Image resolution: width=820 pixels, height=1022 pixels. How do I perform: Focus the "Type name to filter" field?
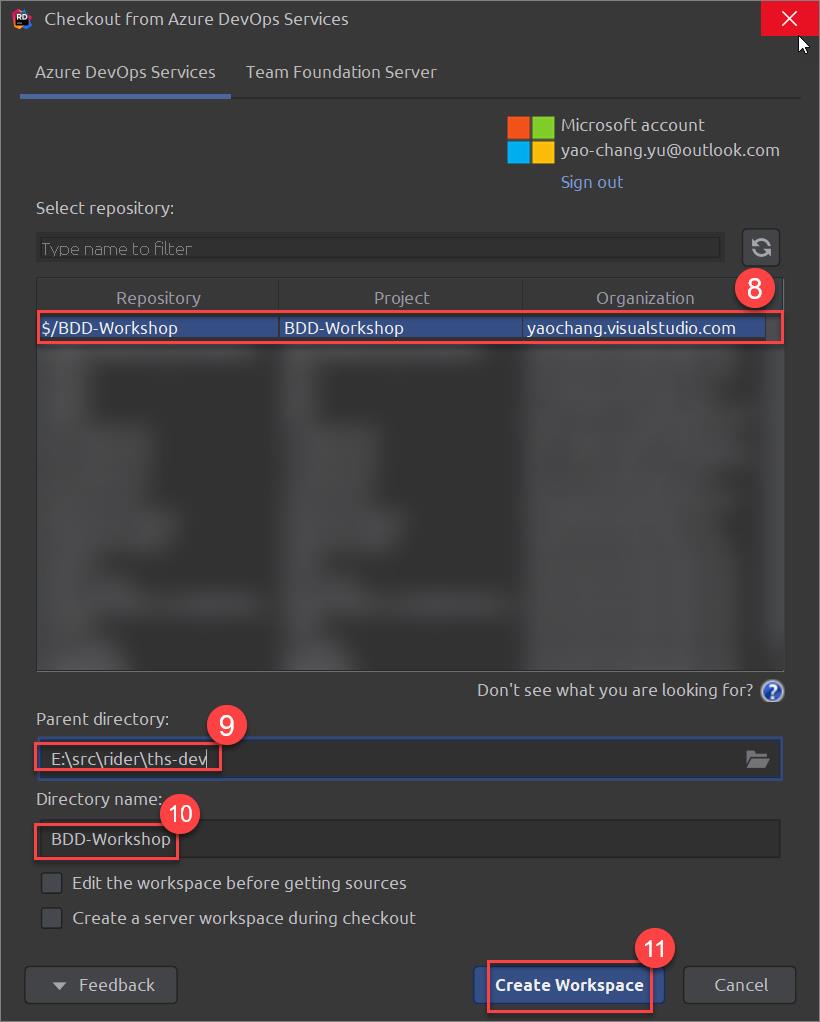380,248
